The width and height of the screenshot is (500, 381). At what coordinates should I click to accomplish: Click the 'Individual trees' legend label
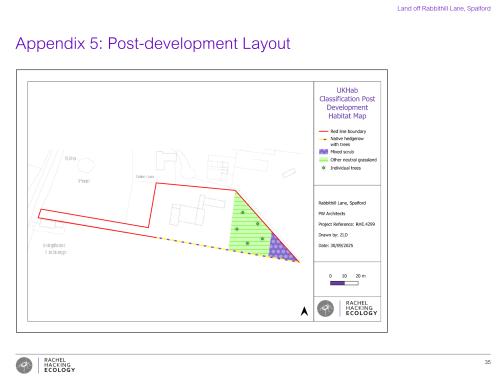click(x=345, y=168)
